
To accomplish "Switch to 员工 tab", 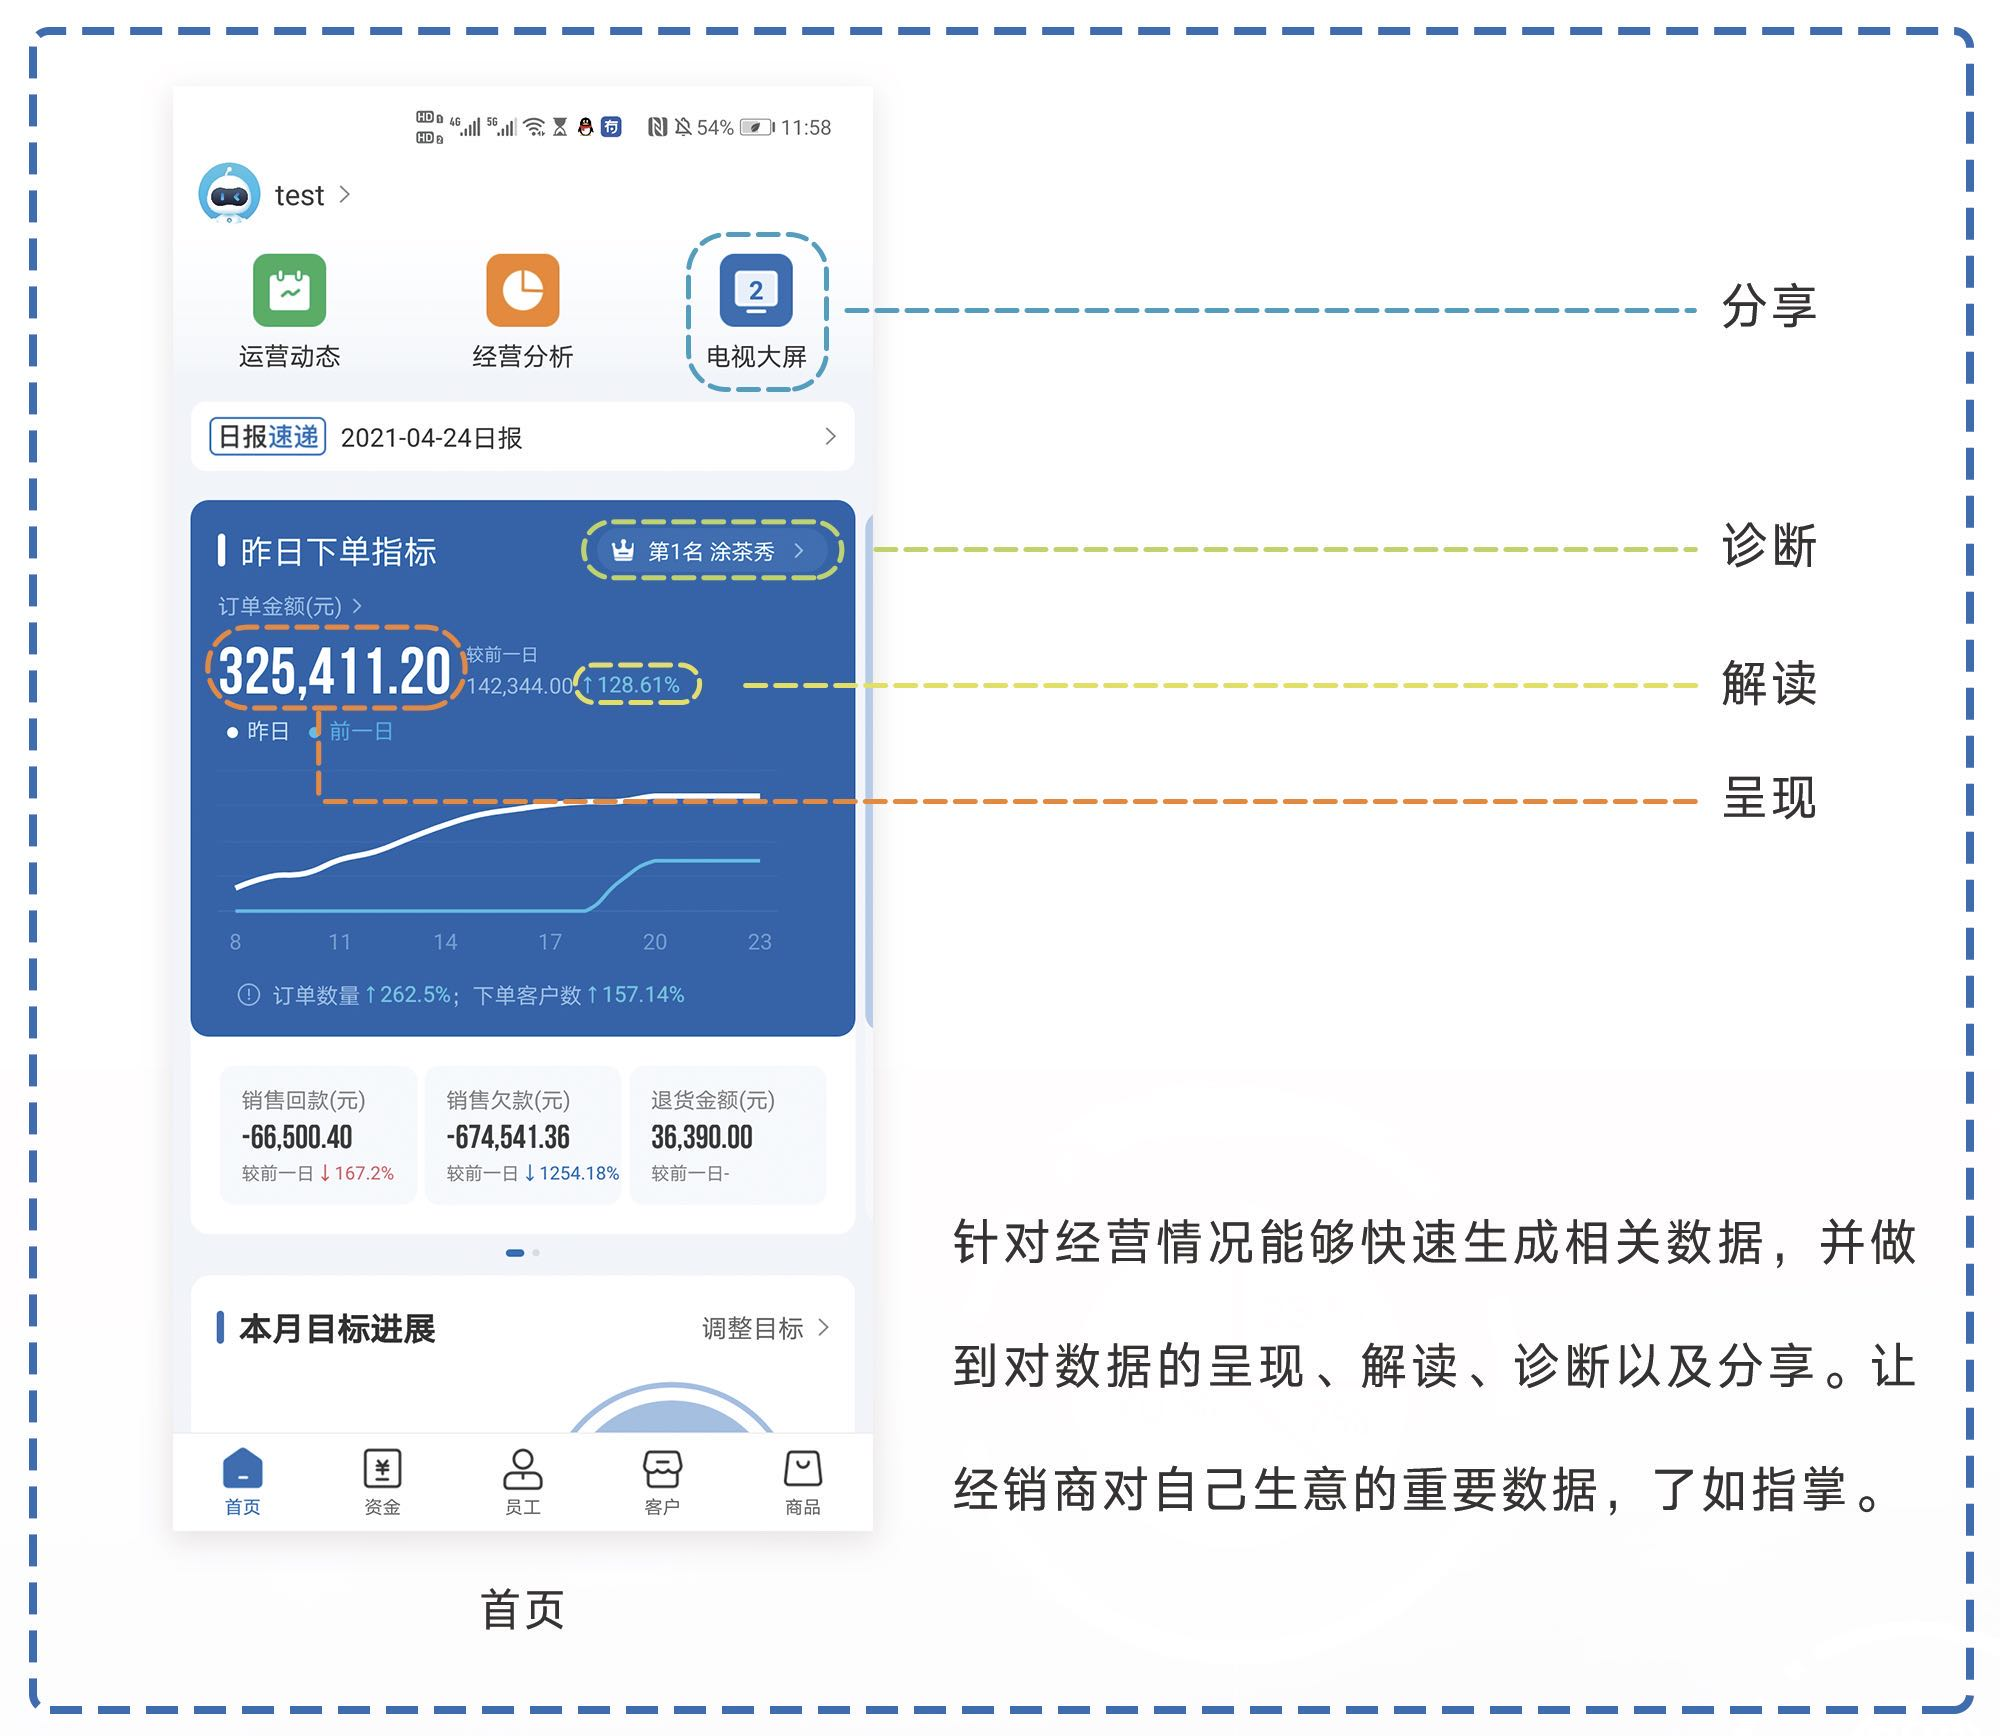I will (522, 1482).
